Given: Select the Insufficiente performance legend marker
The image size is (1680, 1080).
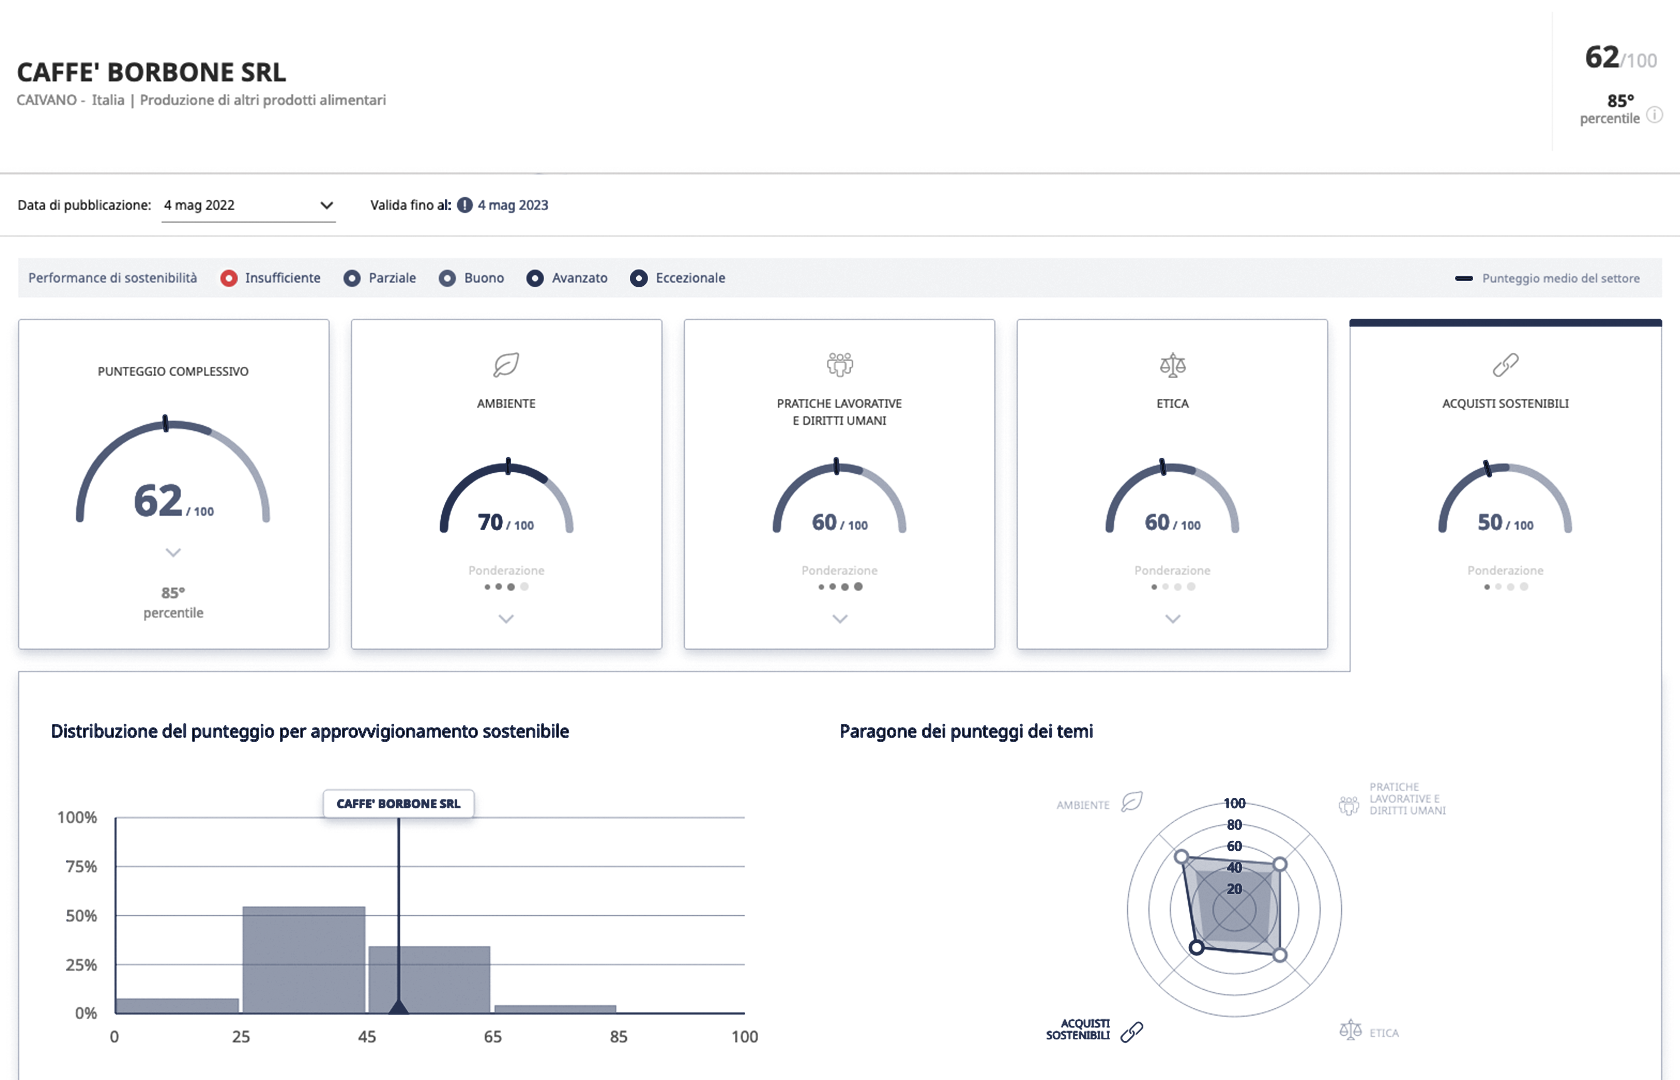Looking at the screenshot, I should (x=229, y=278).
